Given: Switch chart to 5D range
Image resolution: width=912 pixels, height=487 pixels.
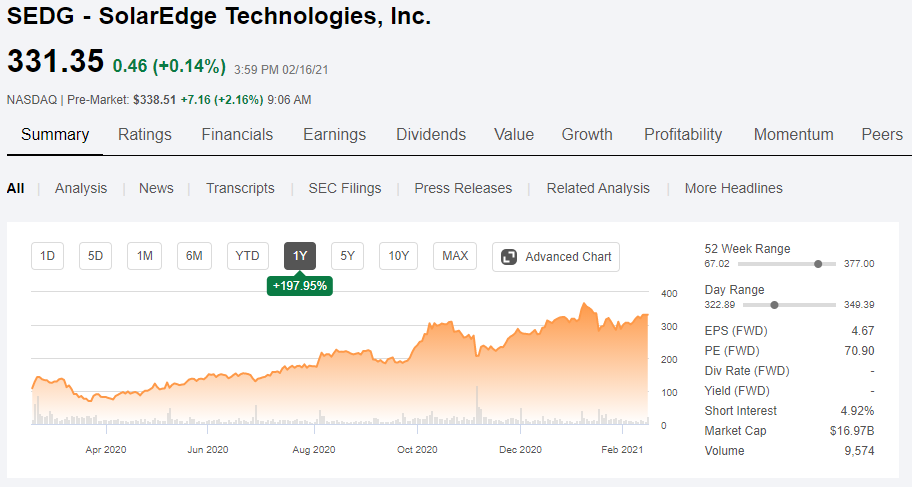Looking at the screenshot, I should (96, 256).
